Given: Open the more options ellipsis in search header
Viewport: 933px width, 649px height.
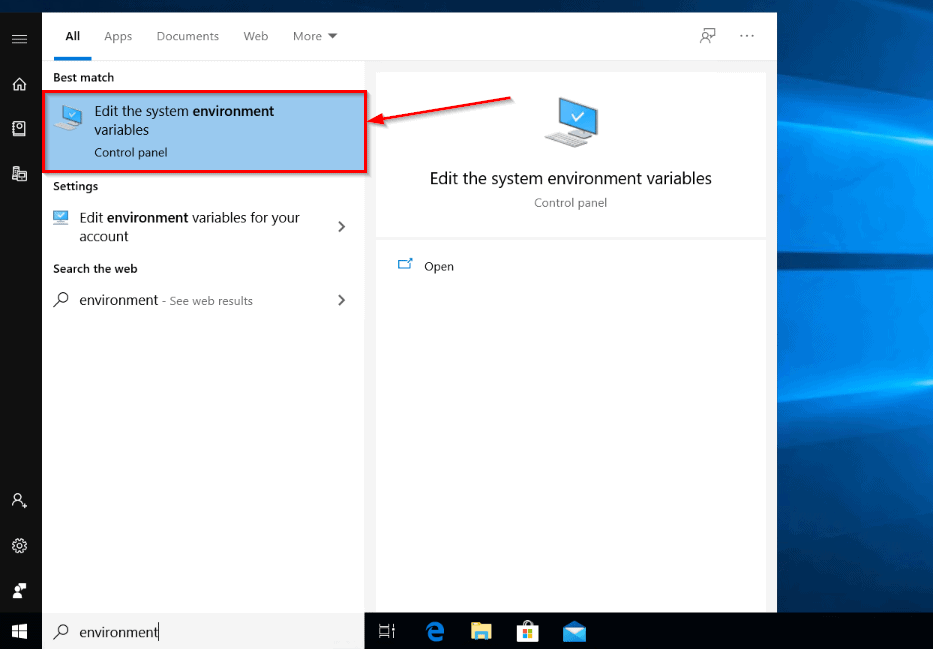Looking at the screenshot, I should (x=747, y=35).
